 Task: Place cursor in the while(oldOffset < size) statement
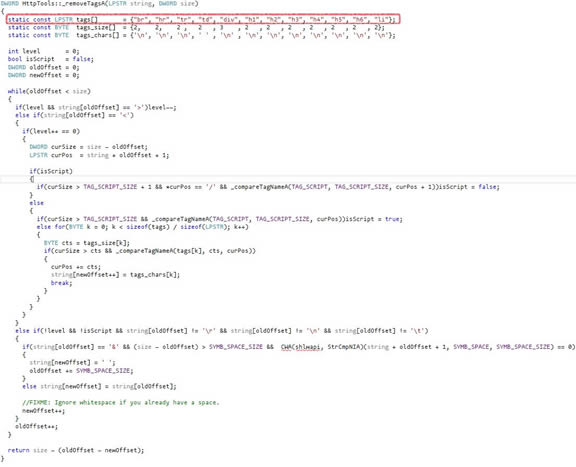coord(49,91)
